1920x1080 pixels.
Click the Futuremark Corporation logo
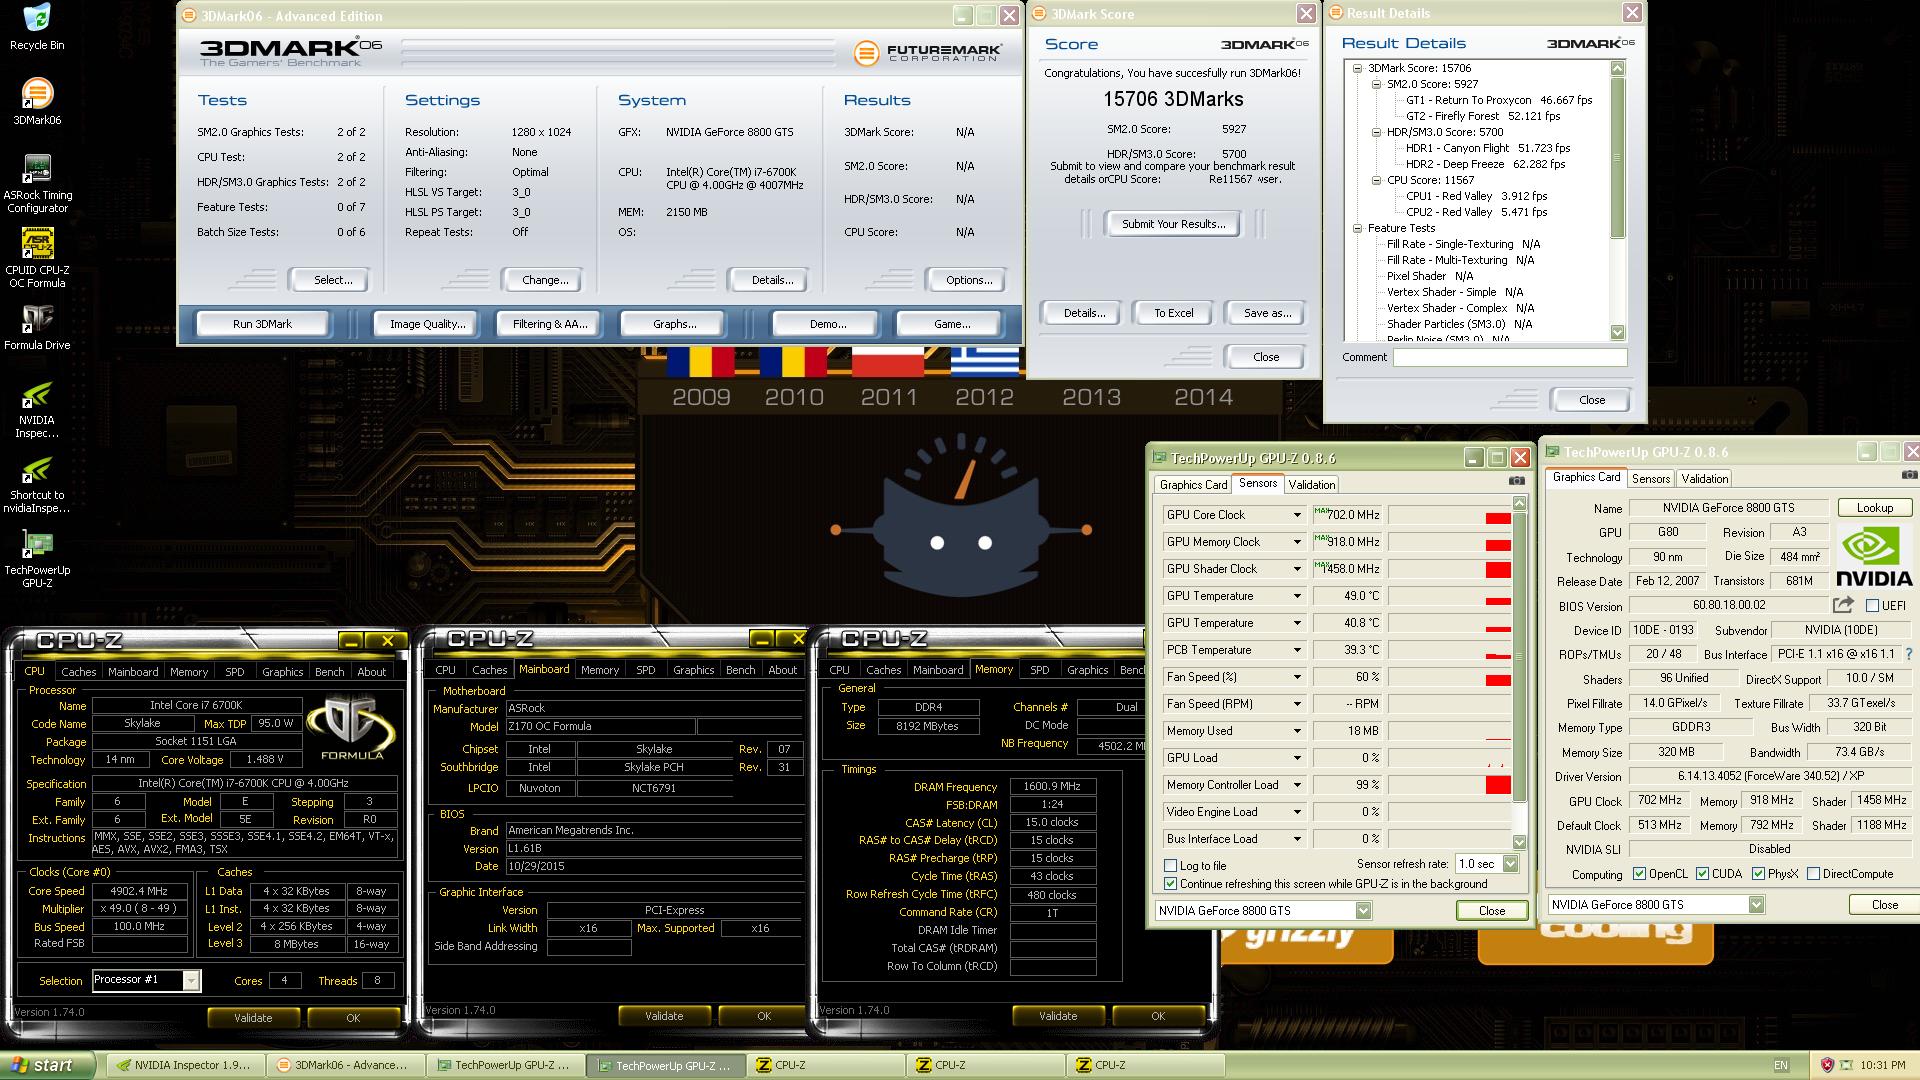[926, 53]
